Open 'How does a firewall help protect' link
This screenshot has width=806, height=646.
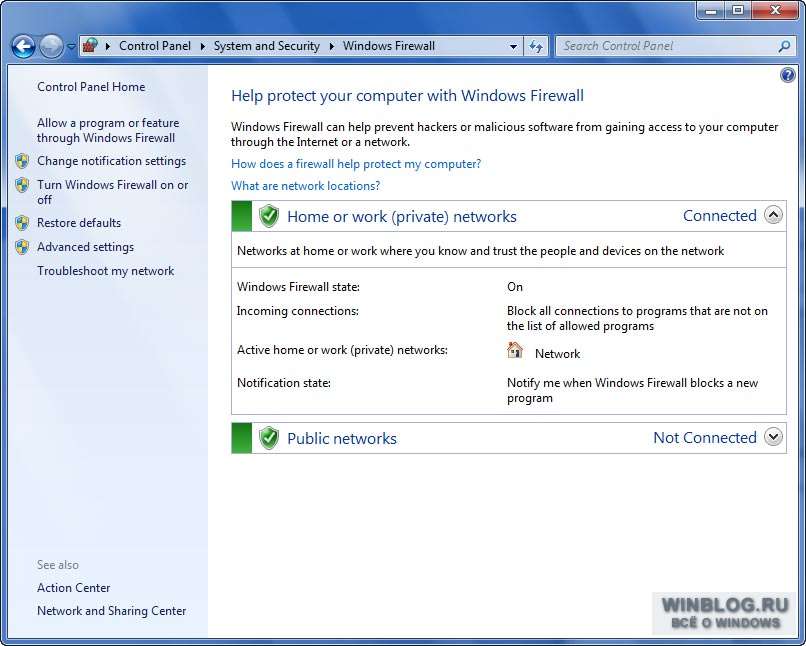click(356, 164)
